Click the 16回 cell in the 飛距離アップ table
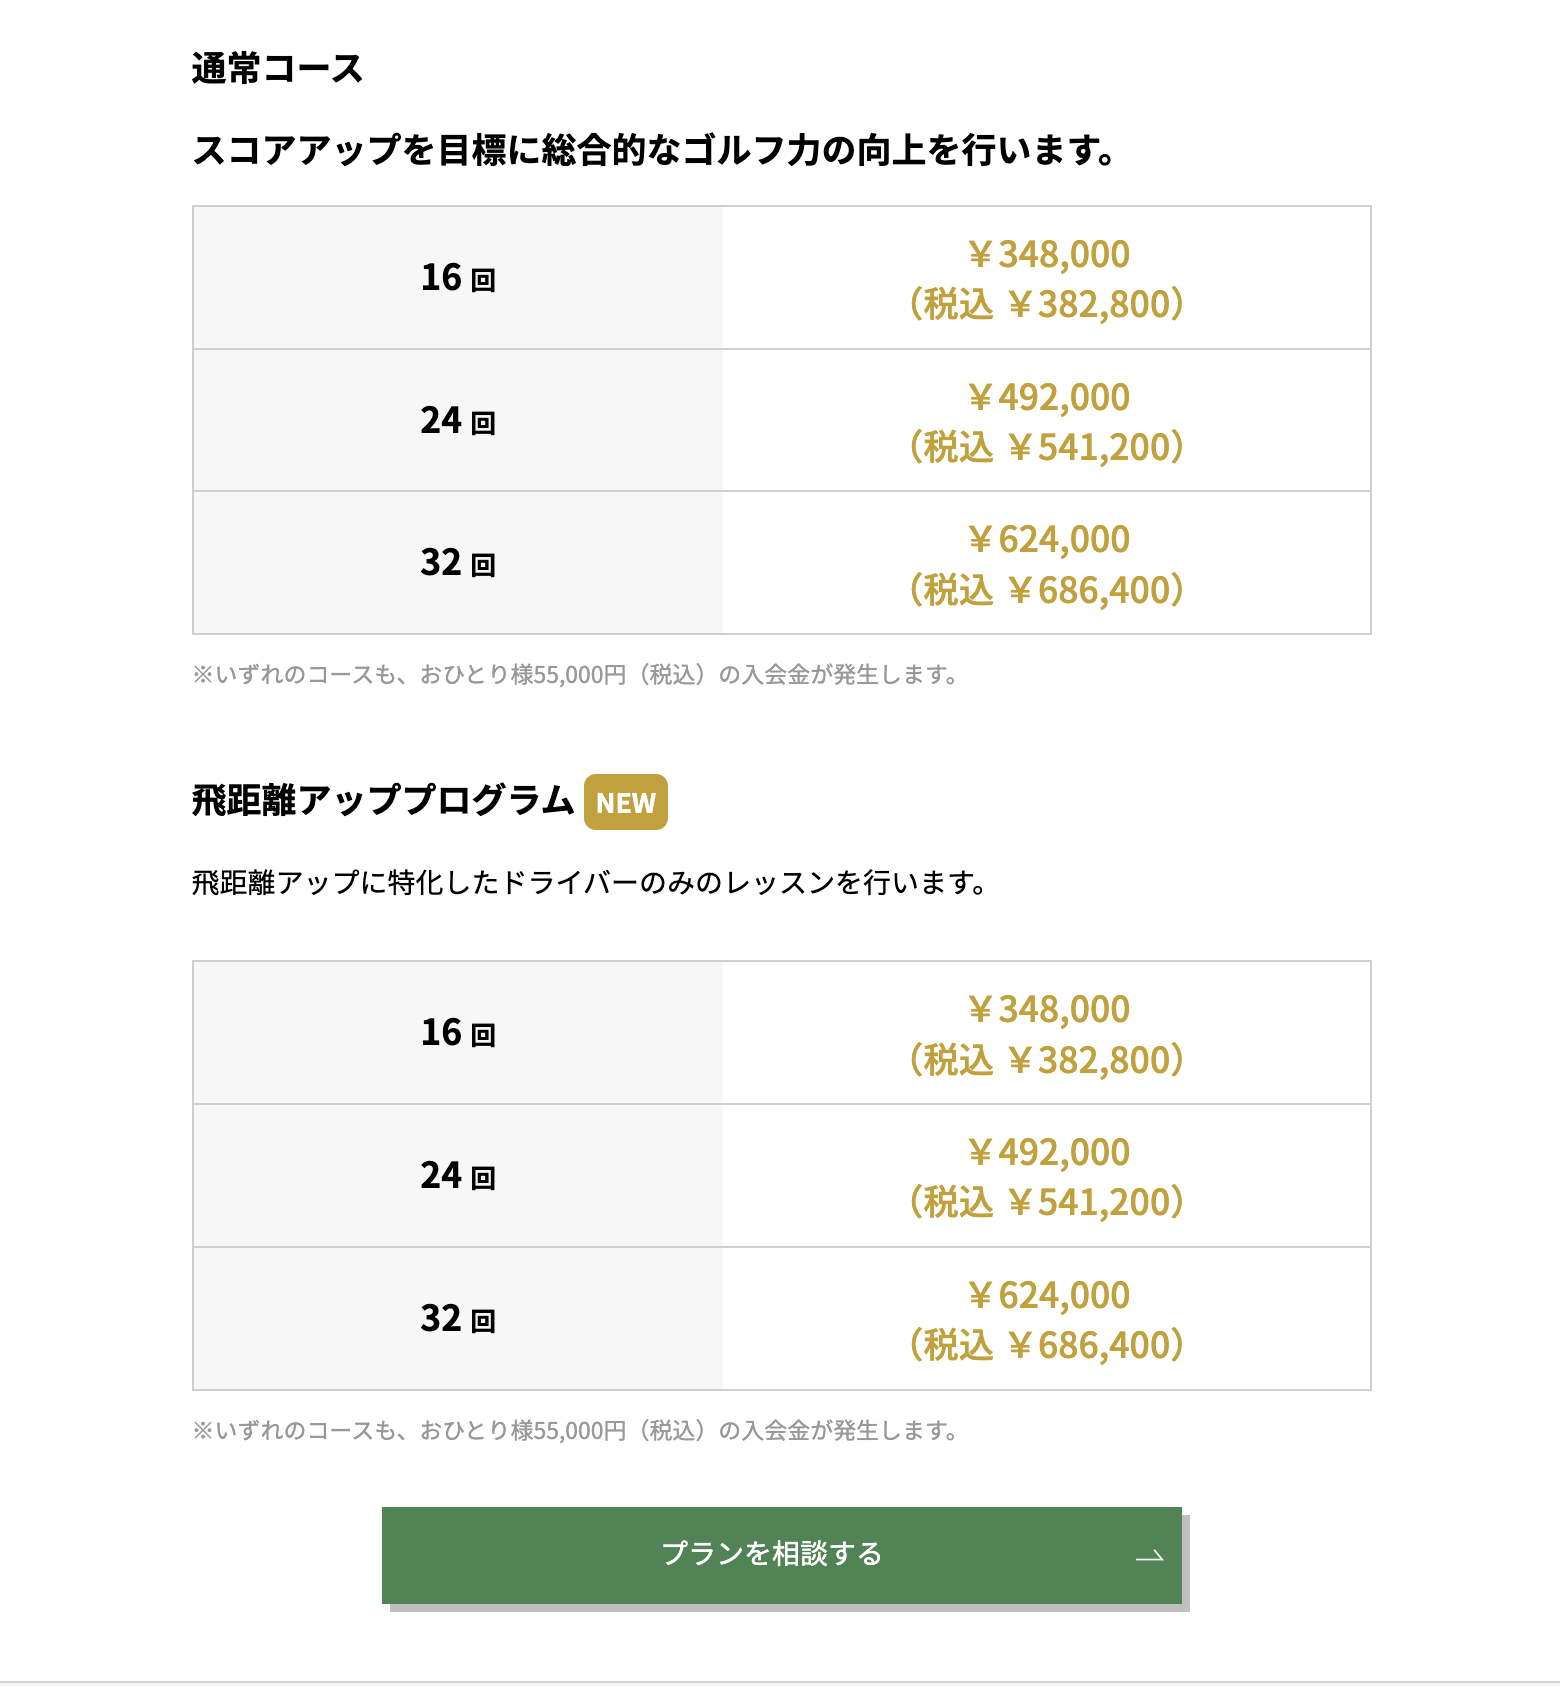This screenshot has height=1686, width=1560. coord(458,1033)
